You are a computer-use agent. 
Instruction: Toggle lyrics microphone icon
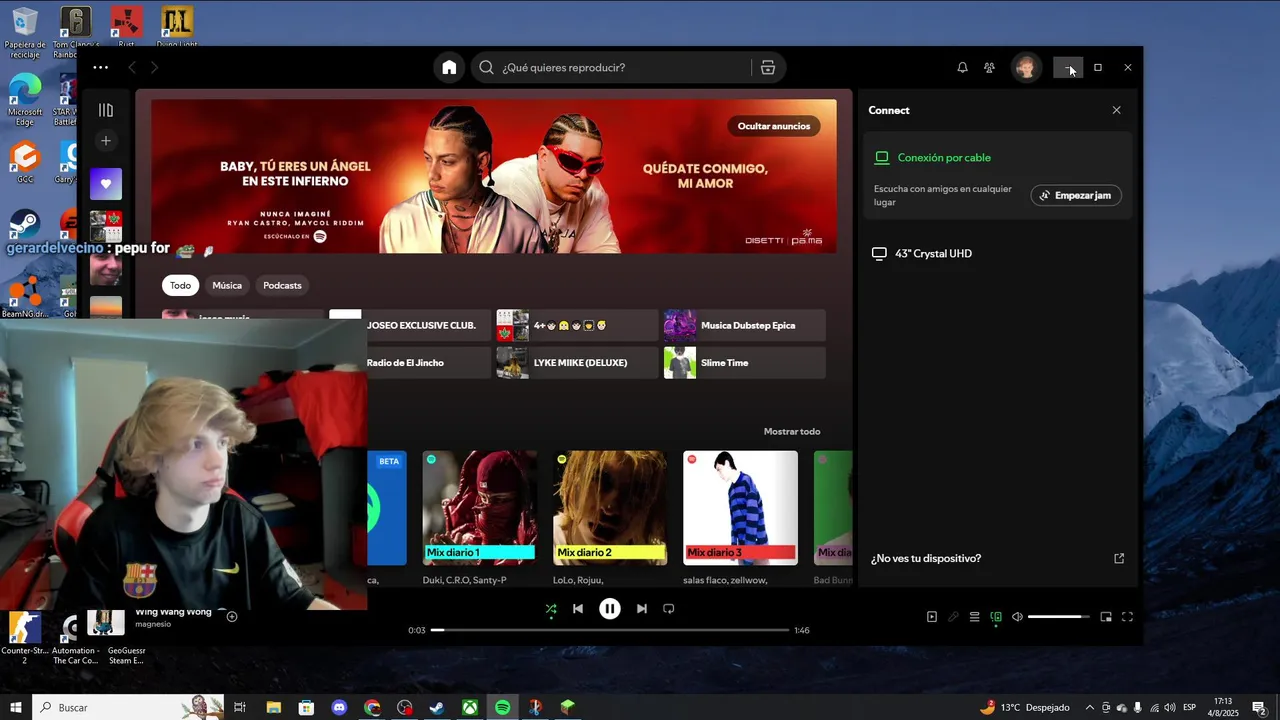click(x=953, y=617)
